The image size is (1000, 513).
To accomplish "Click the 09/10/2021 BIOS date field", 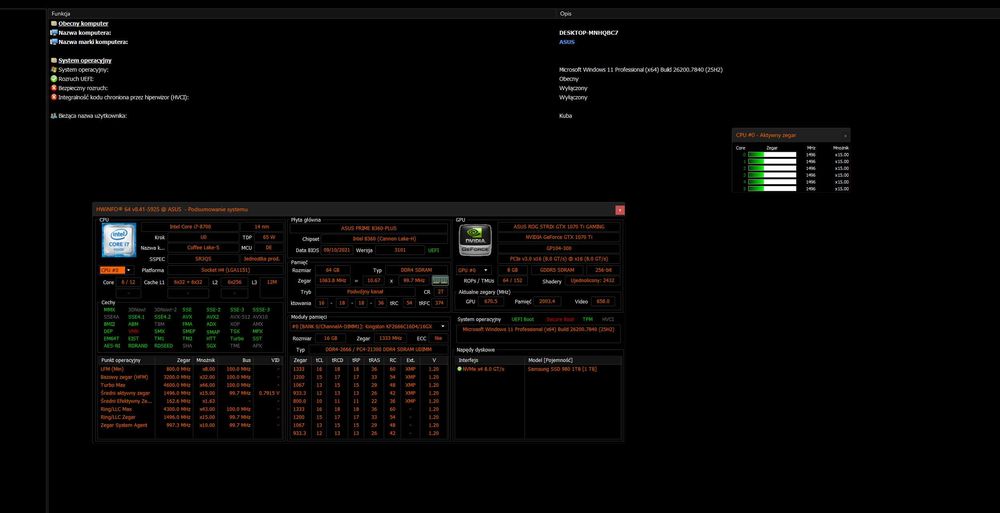I will click(x=336, y=250).
